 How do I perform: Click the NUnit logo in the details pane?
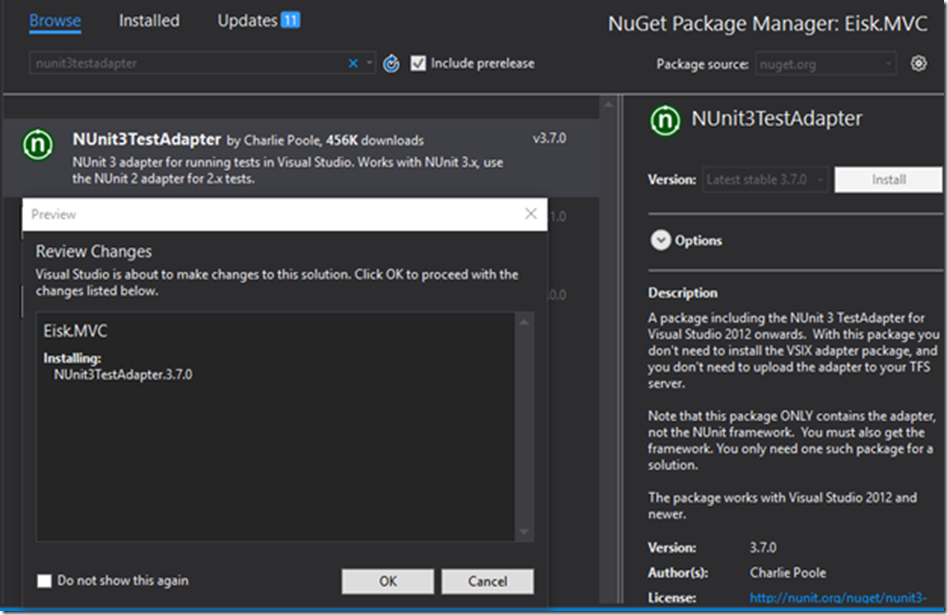pyautogui.click(x=665, y=120)
